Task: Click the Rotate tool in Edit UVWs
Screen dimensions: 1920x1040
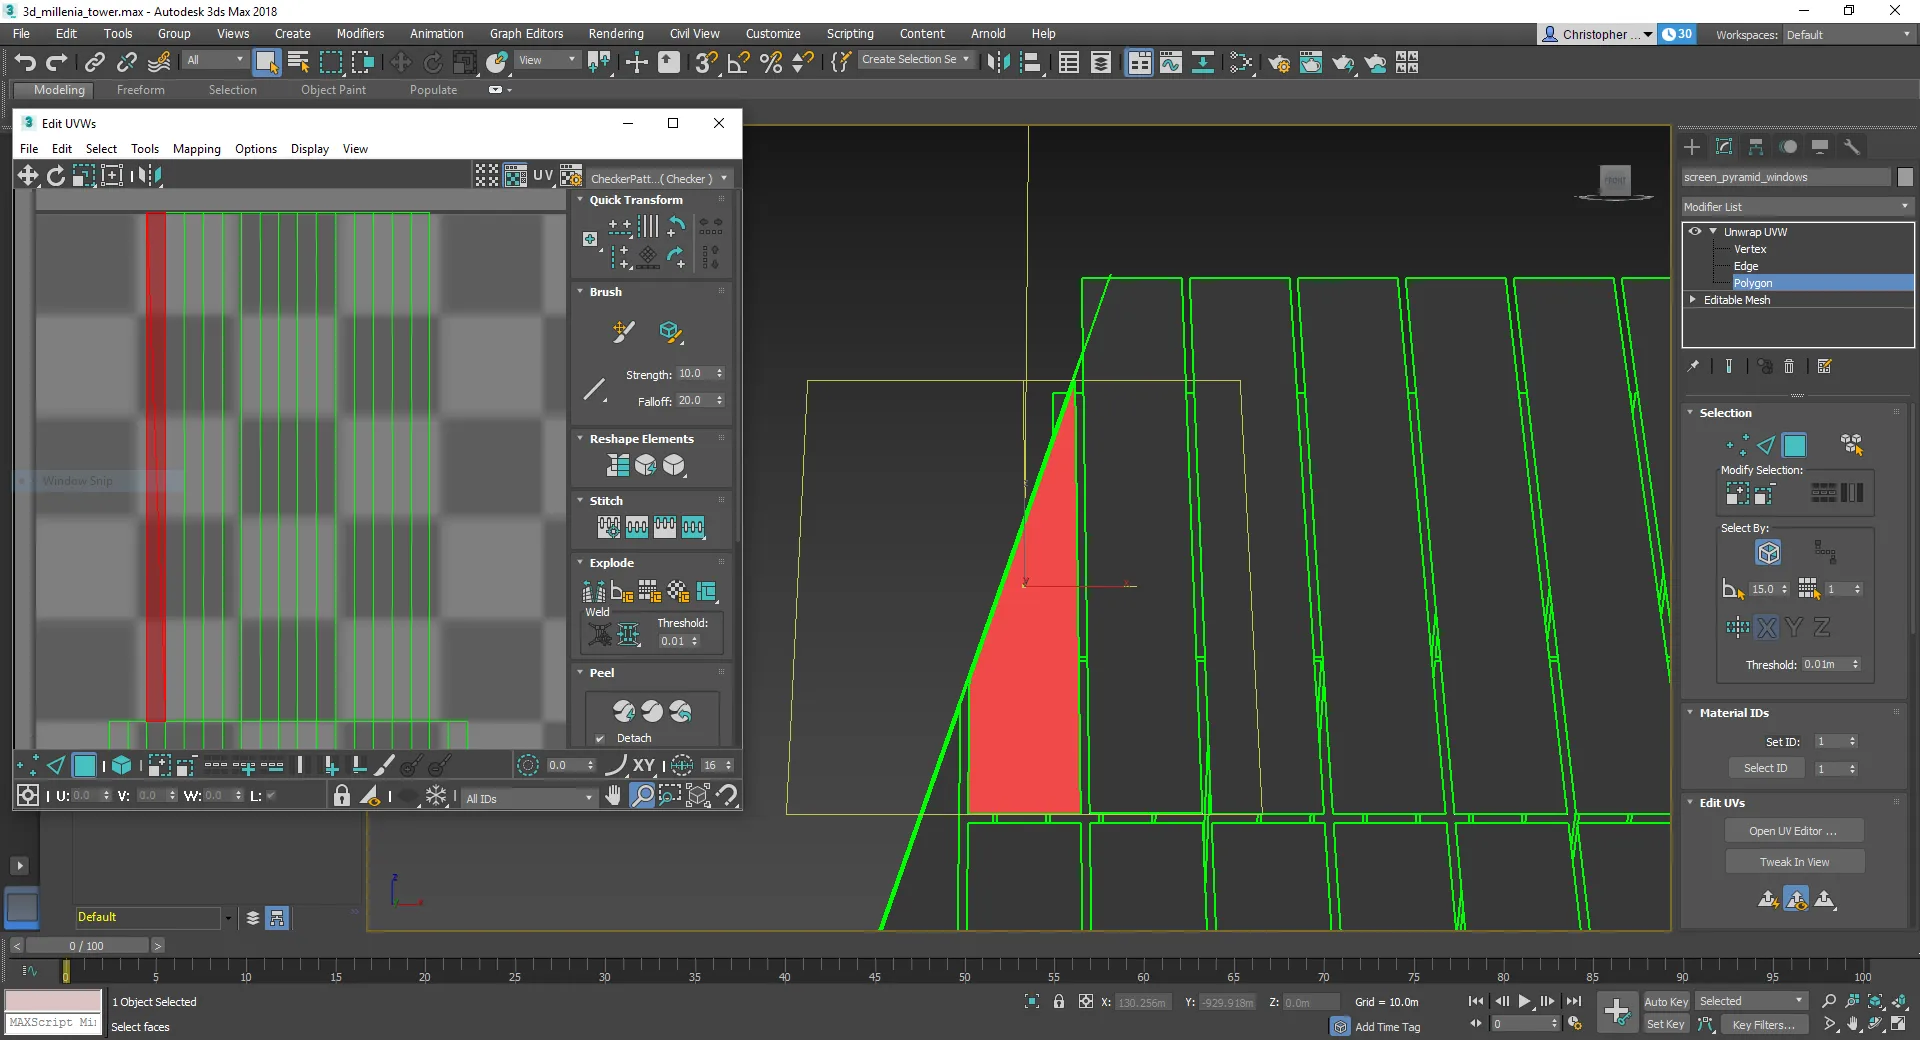Action: (x=56, y=176)
